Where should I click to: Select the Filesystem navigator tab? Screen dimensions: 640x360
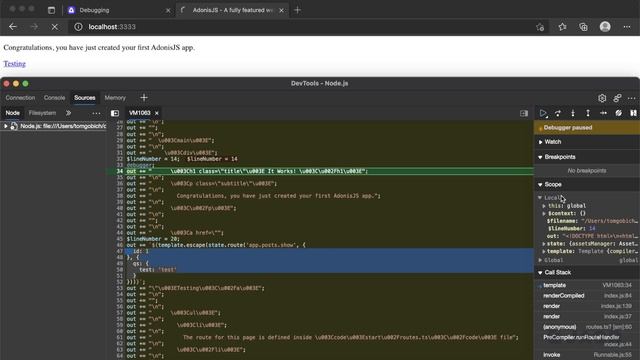click(x=42, y=113)
